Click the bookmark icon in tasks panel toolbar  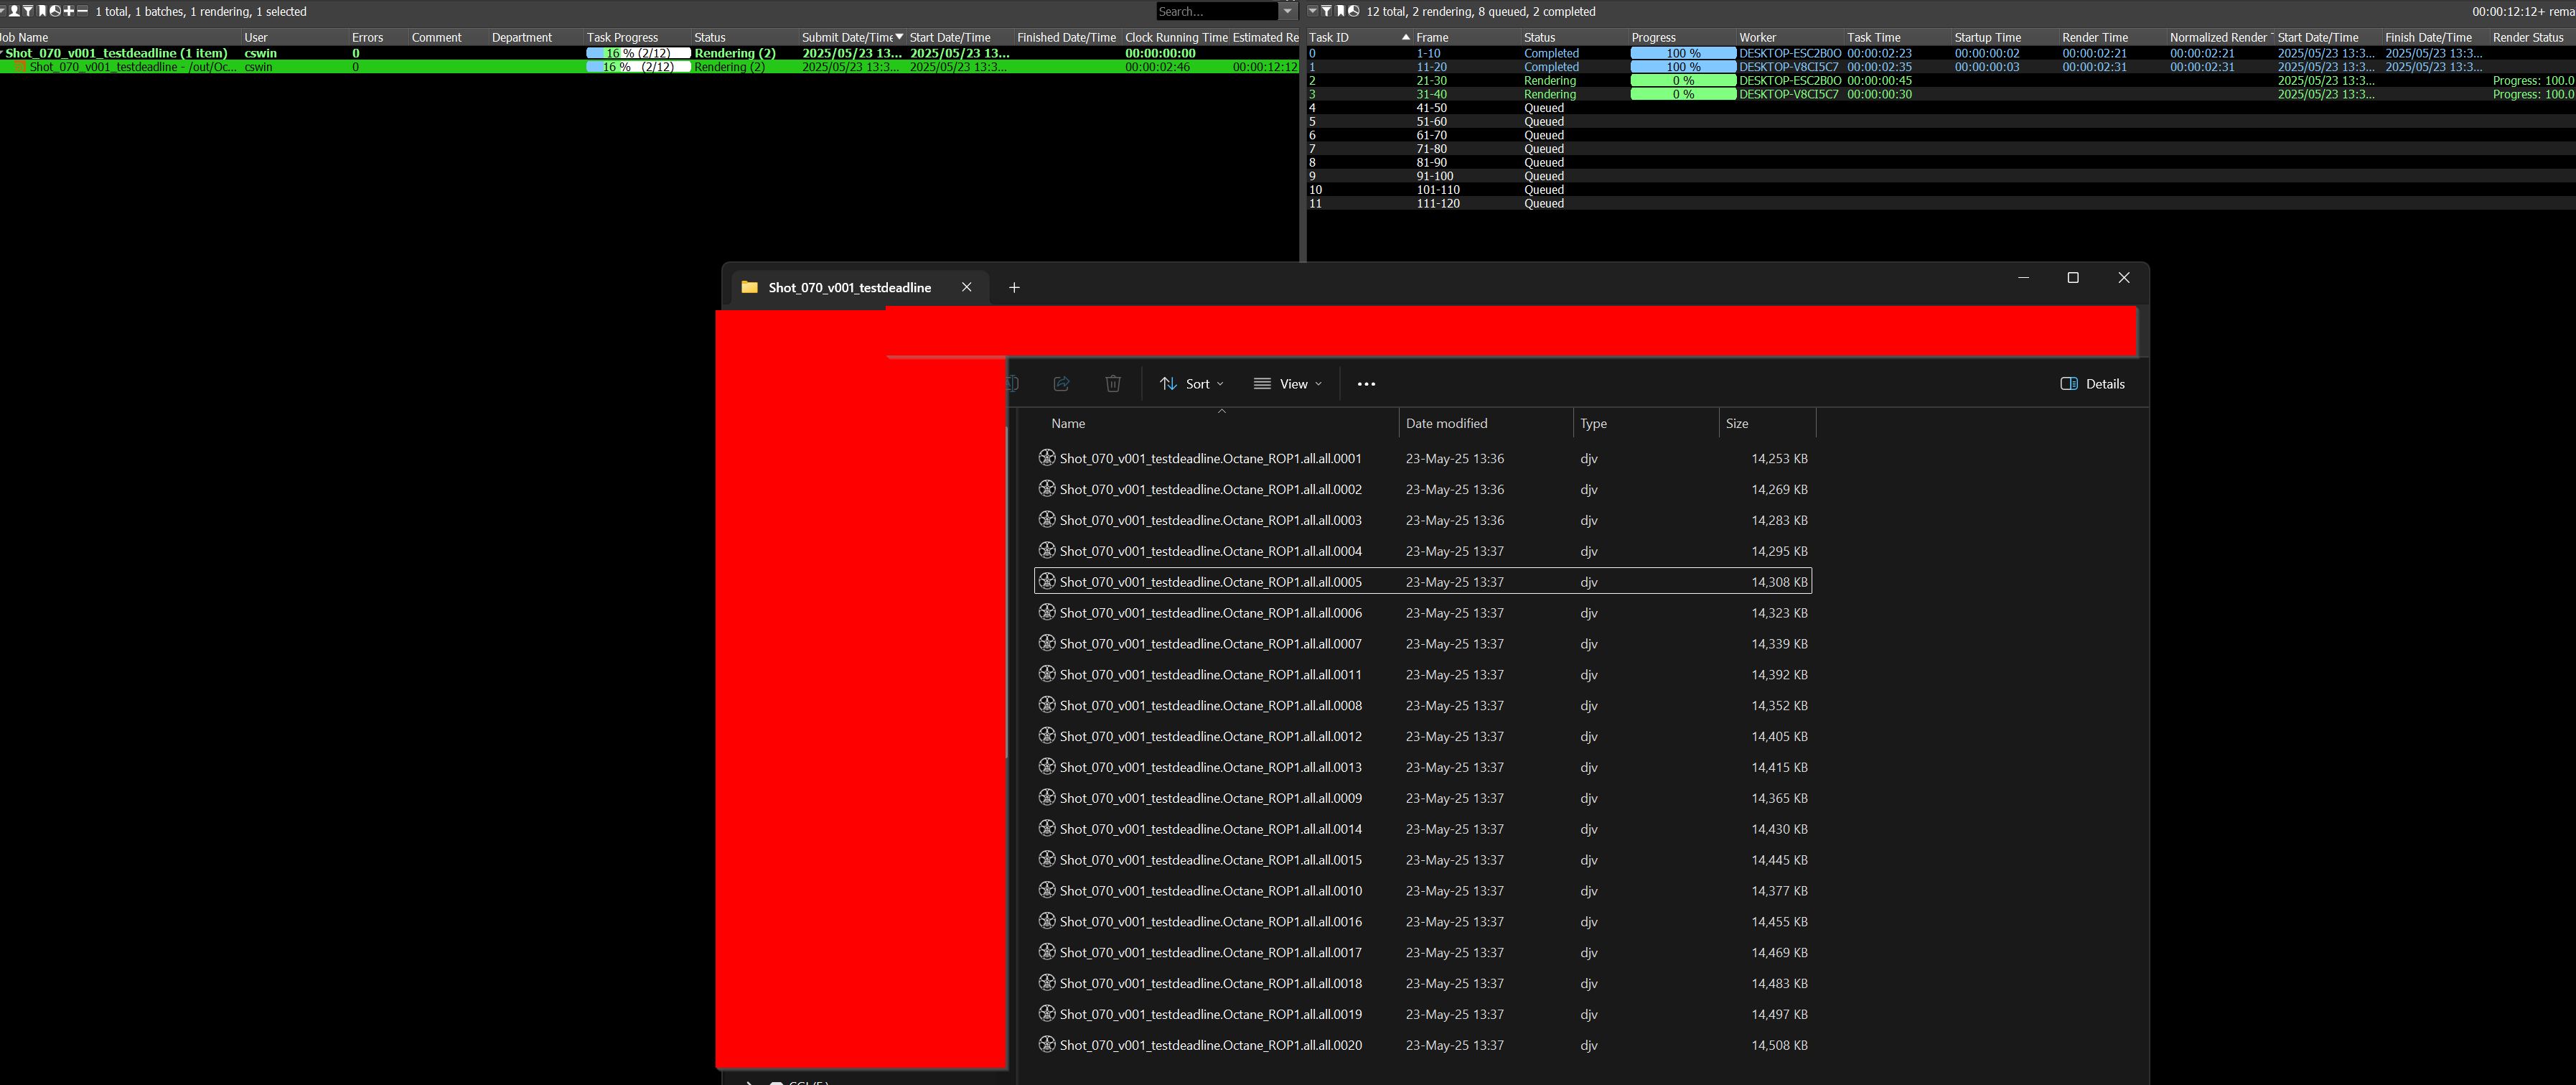click(1340, 11)
